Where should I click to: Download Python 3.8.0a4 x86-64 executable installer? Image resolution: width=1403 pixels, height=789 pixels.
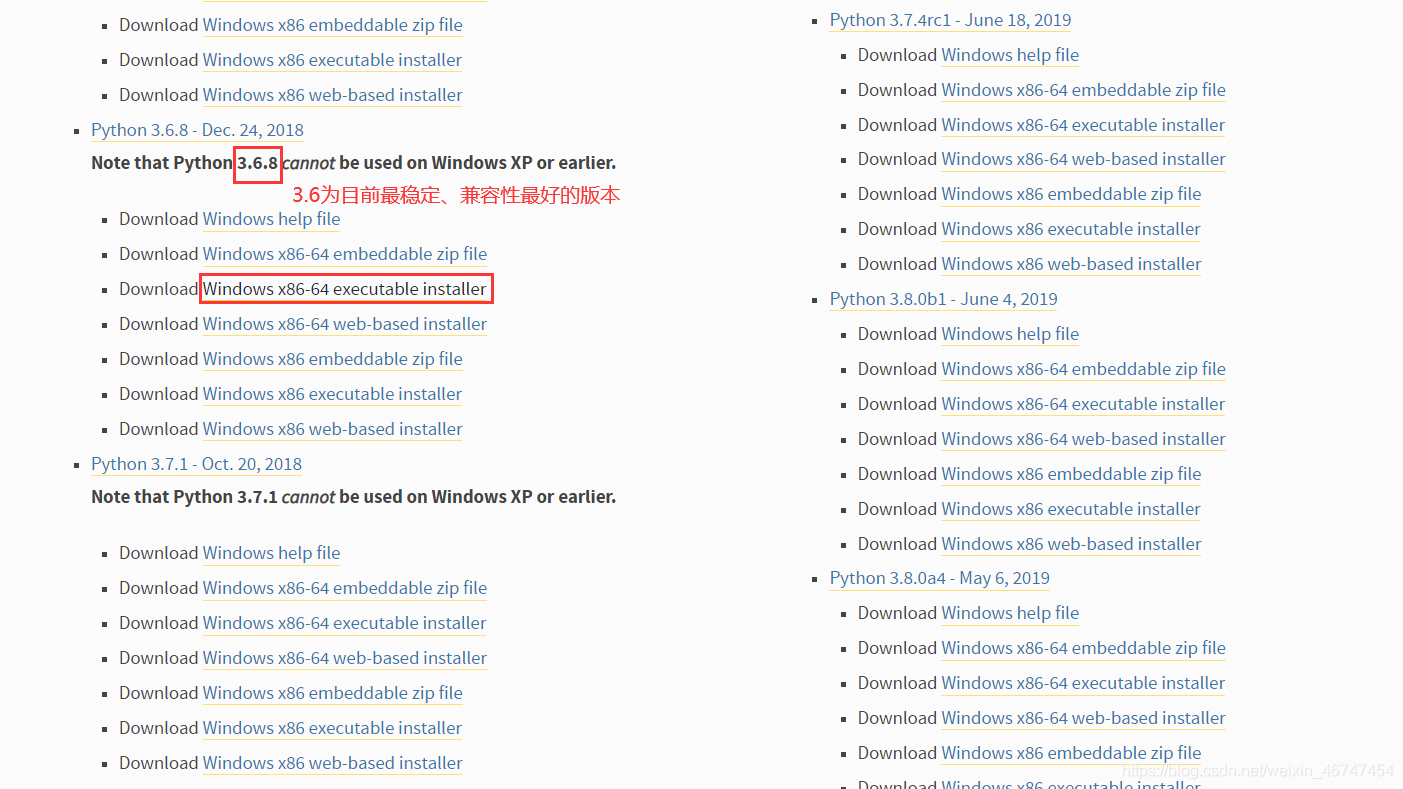click(x=1084, y=683)
